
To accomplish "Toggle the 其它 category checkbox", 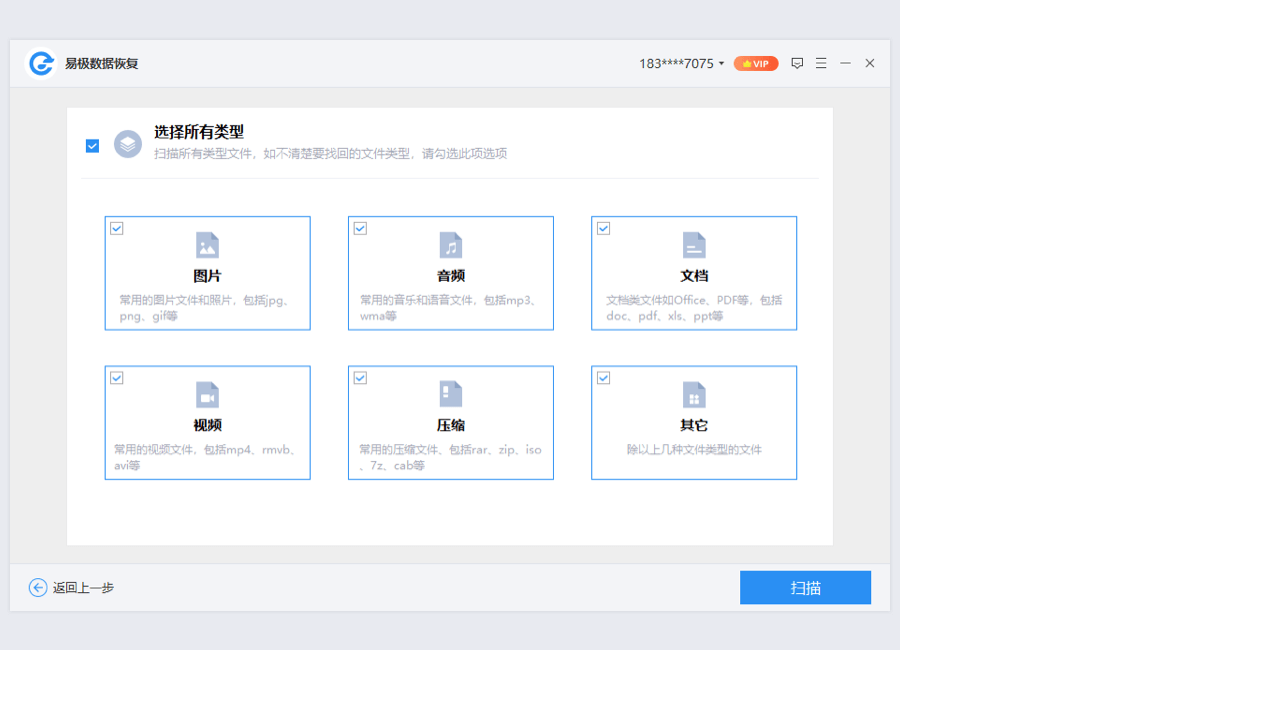I will click(x=603, y=377).
